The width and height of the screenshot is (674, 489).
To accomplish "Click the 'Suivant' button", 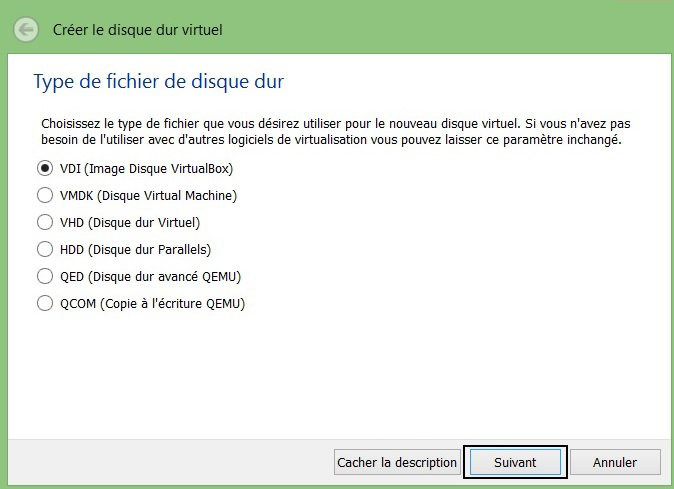I will [x=515, y=462].
